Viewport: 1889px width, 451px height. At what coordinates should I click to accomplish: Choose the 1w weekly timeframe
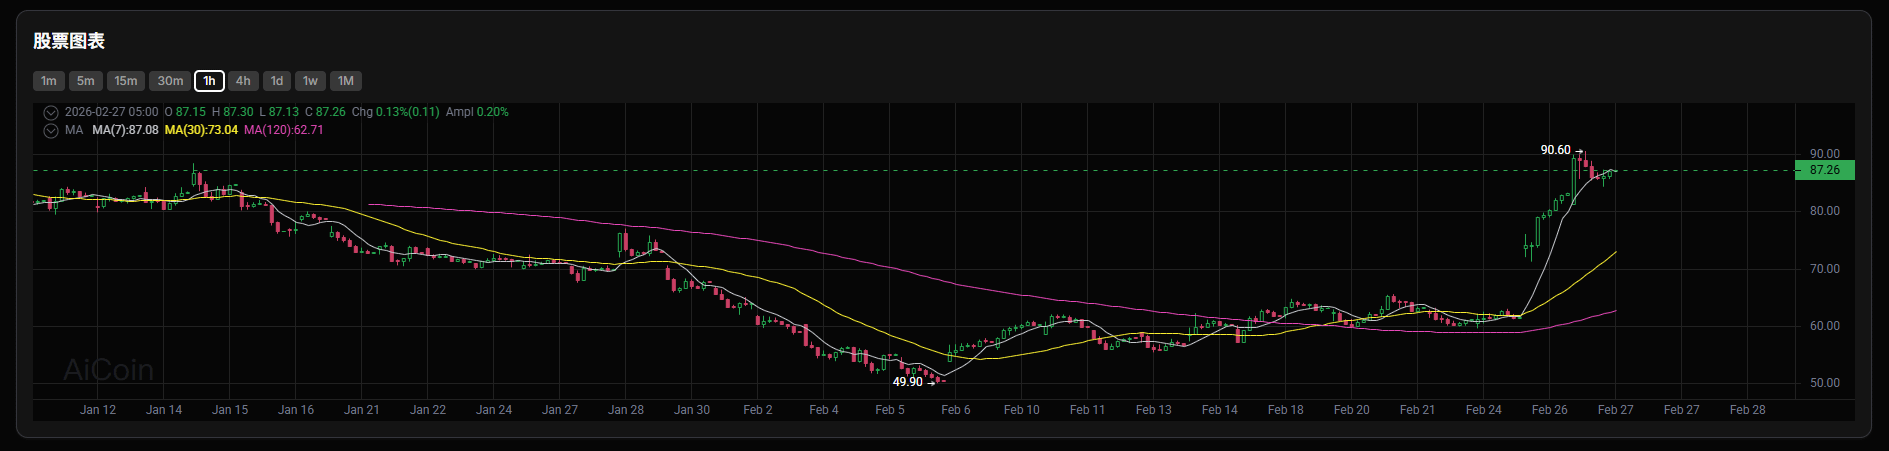pos(311,81)
